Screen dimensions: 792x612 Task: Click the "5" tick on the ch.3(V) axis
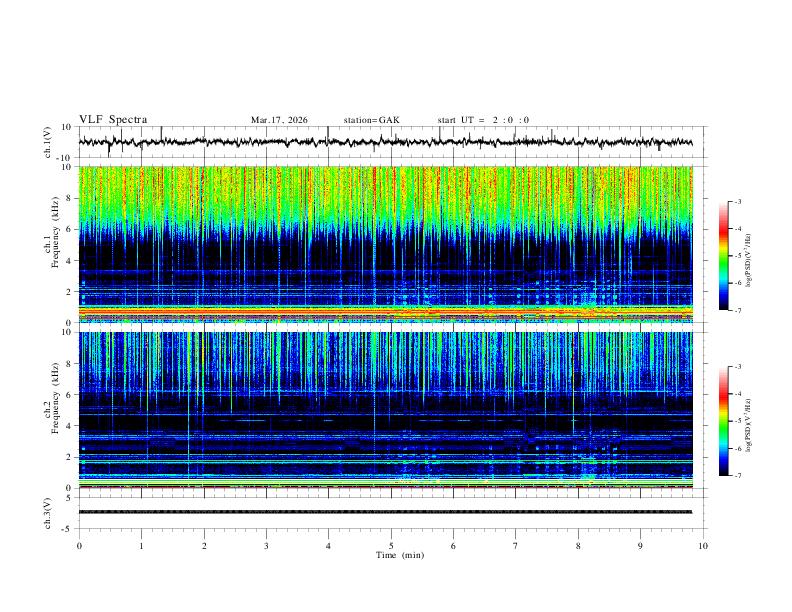point(69,498)
